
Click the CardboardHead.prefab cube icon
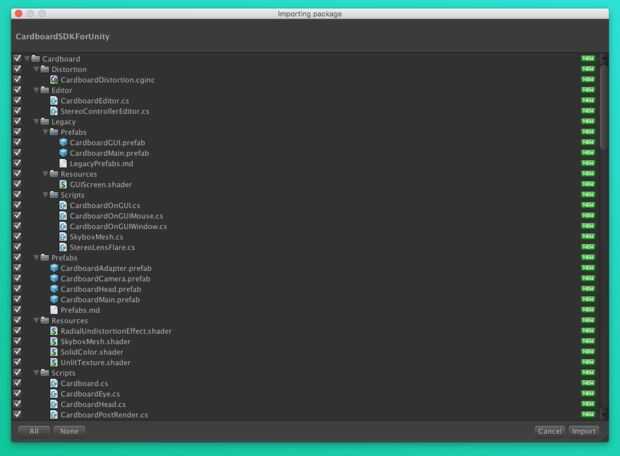click(54, 289)
